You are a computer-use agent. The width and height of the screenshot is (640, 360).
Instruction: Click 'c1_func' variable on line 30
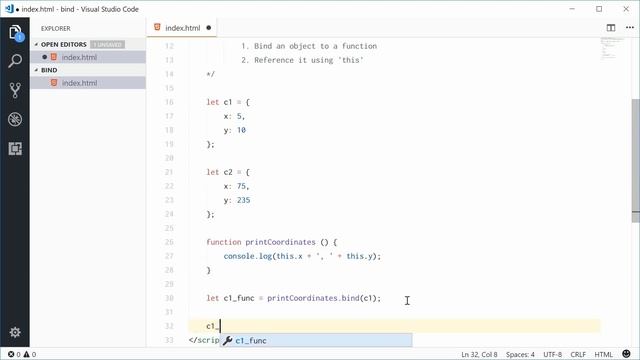coord(239,298)
